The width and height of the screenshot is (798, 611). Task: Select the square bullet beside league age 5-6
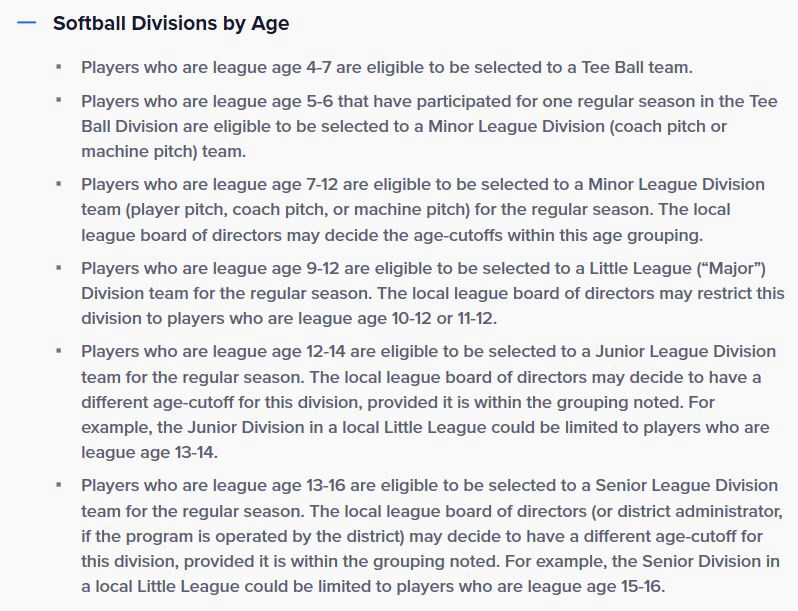click(x=59, y=100)
